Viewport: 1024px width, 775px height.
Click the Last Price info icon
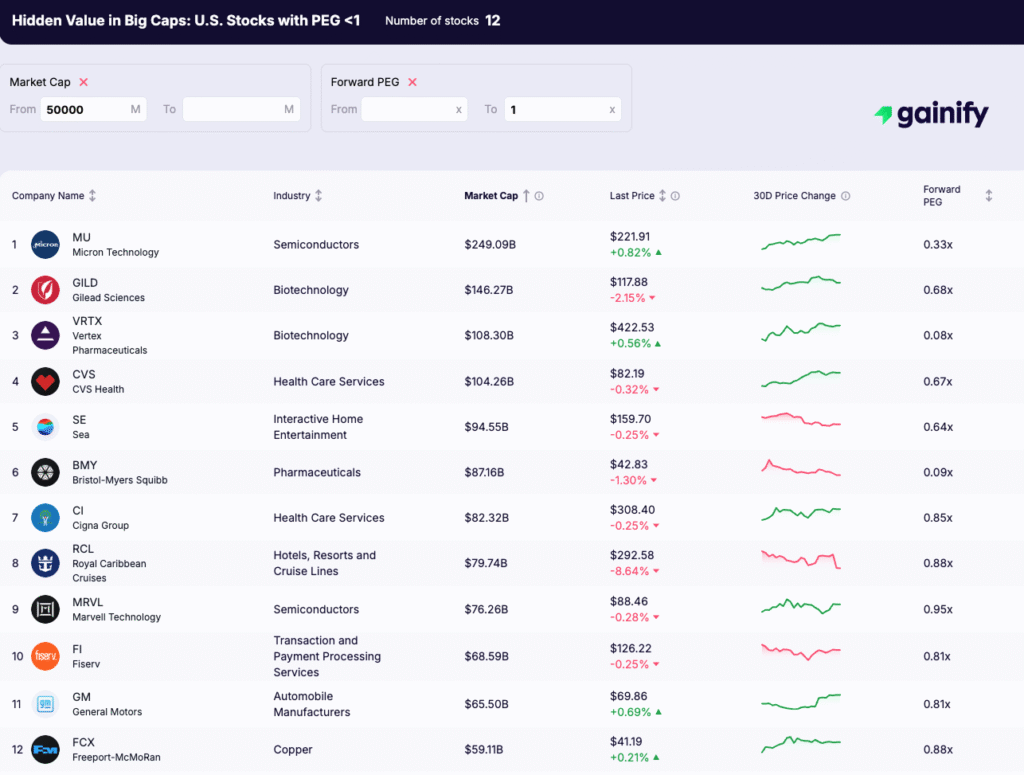coord(675,196)
